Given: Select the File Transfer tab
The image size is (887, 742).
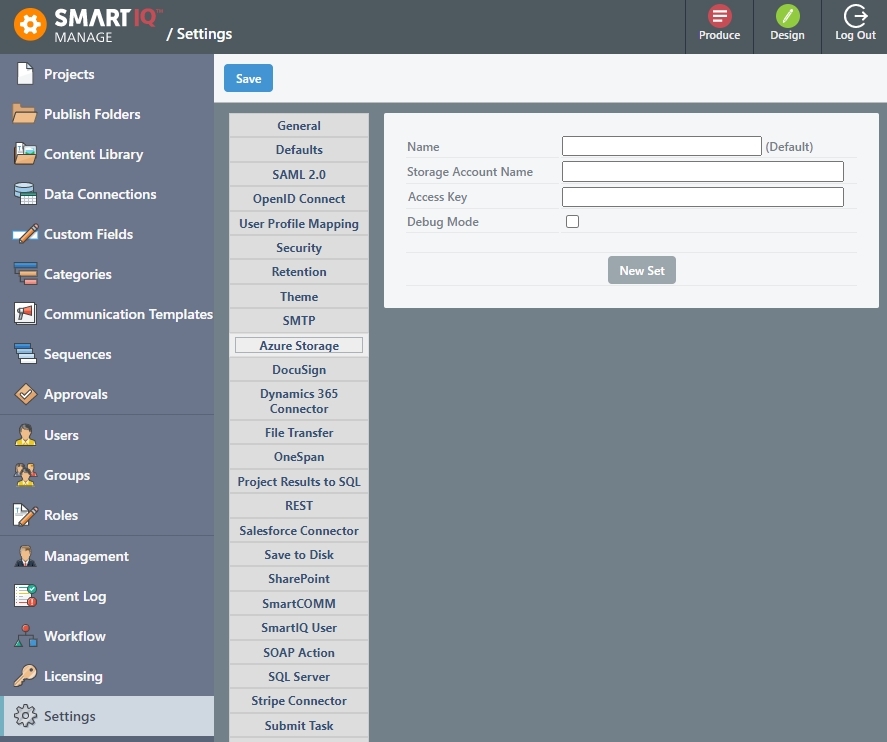Looking at the screenshot, I should coord(299,433).
